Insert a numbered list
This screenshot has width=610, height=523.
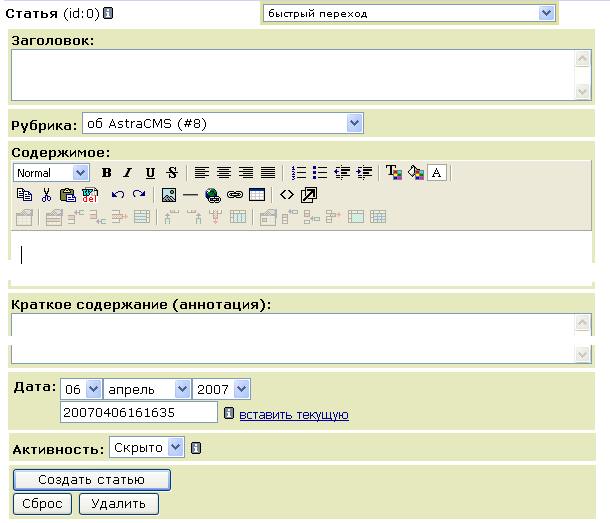298,173
